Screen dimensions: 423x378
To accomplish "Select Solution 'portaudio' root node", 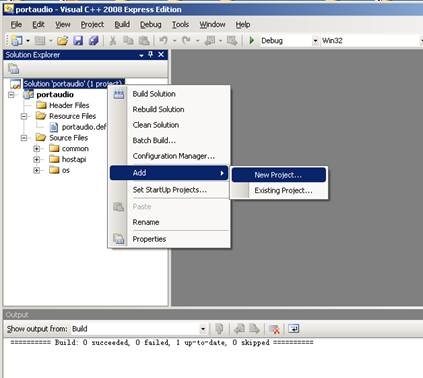I will pyautogui.click(x=74, y=84).
